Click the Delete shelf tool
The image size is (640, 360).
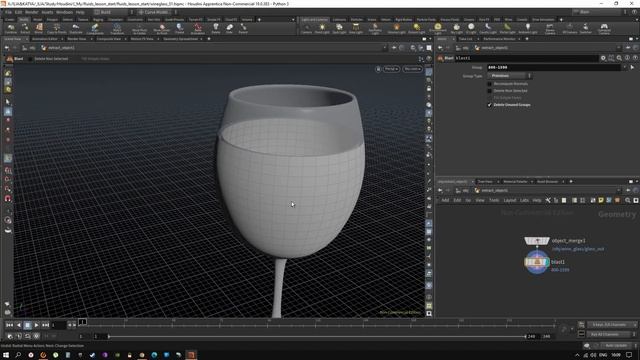coord(216,29)
